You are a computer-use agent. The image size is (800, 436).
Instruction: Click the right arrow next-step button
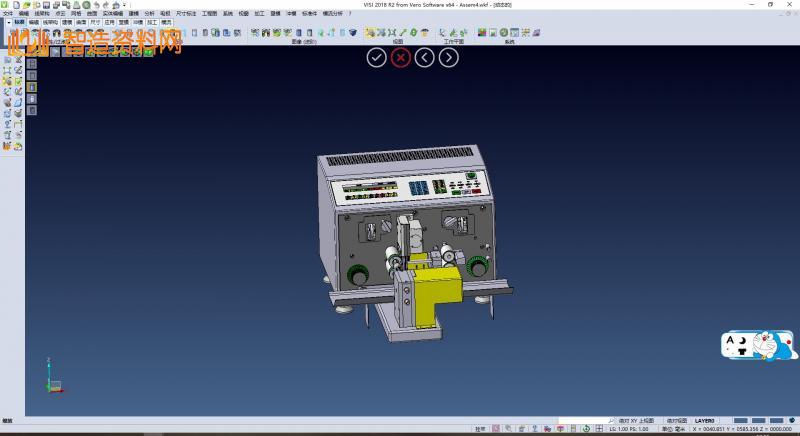coord(449,57)
